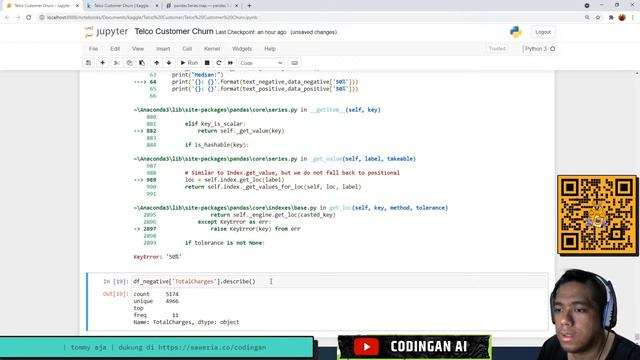Click the 'Name: TotalCharges, dtype: object' line

coord(186,322)
